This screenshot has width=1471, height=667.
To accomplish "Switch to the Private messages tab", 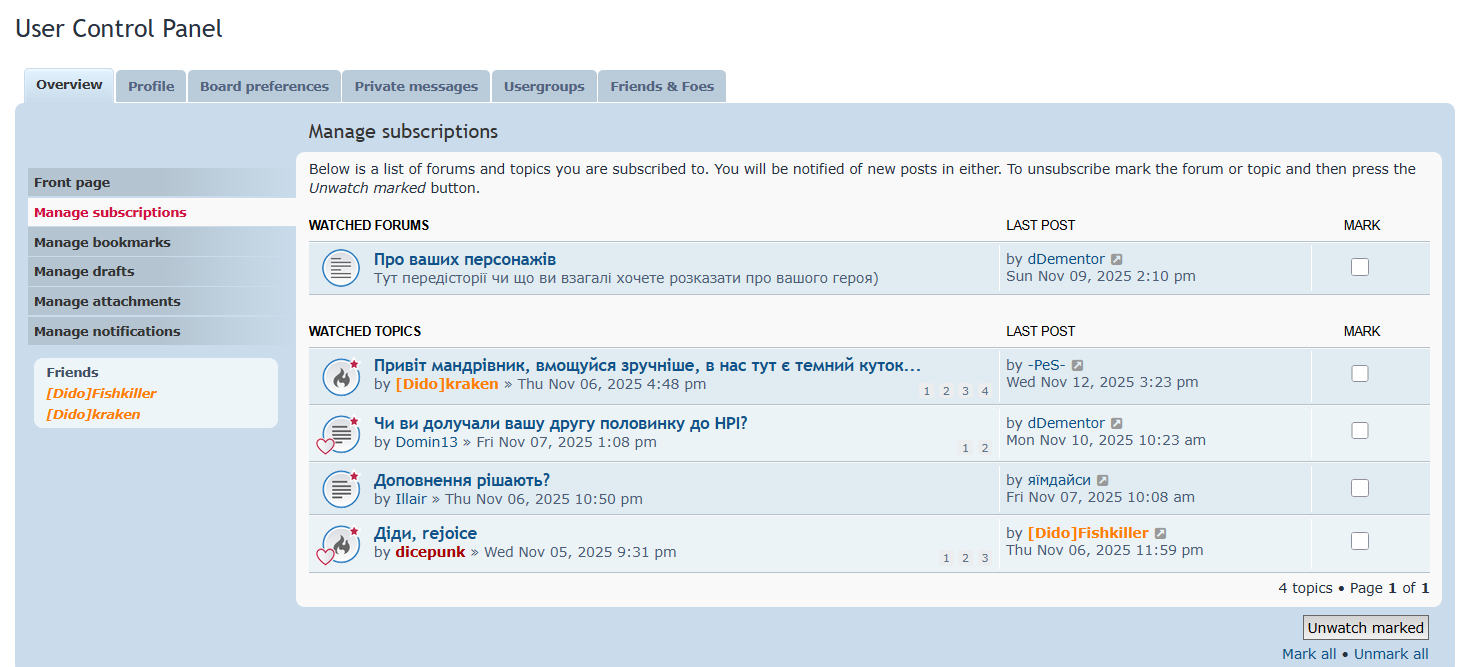I will pos(416,86).
